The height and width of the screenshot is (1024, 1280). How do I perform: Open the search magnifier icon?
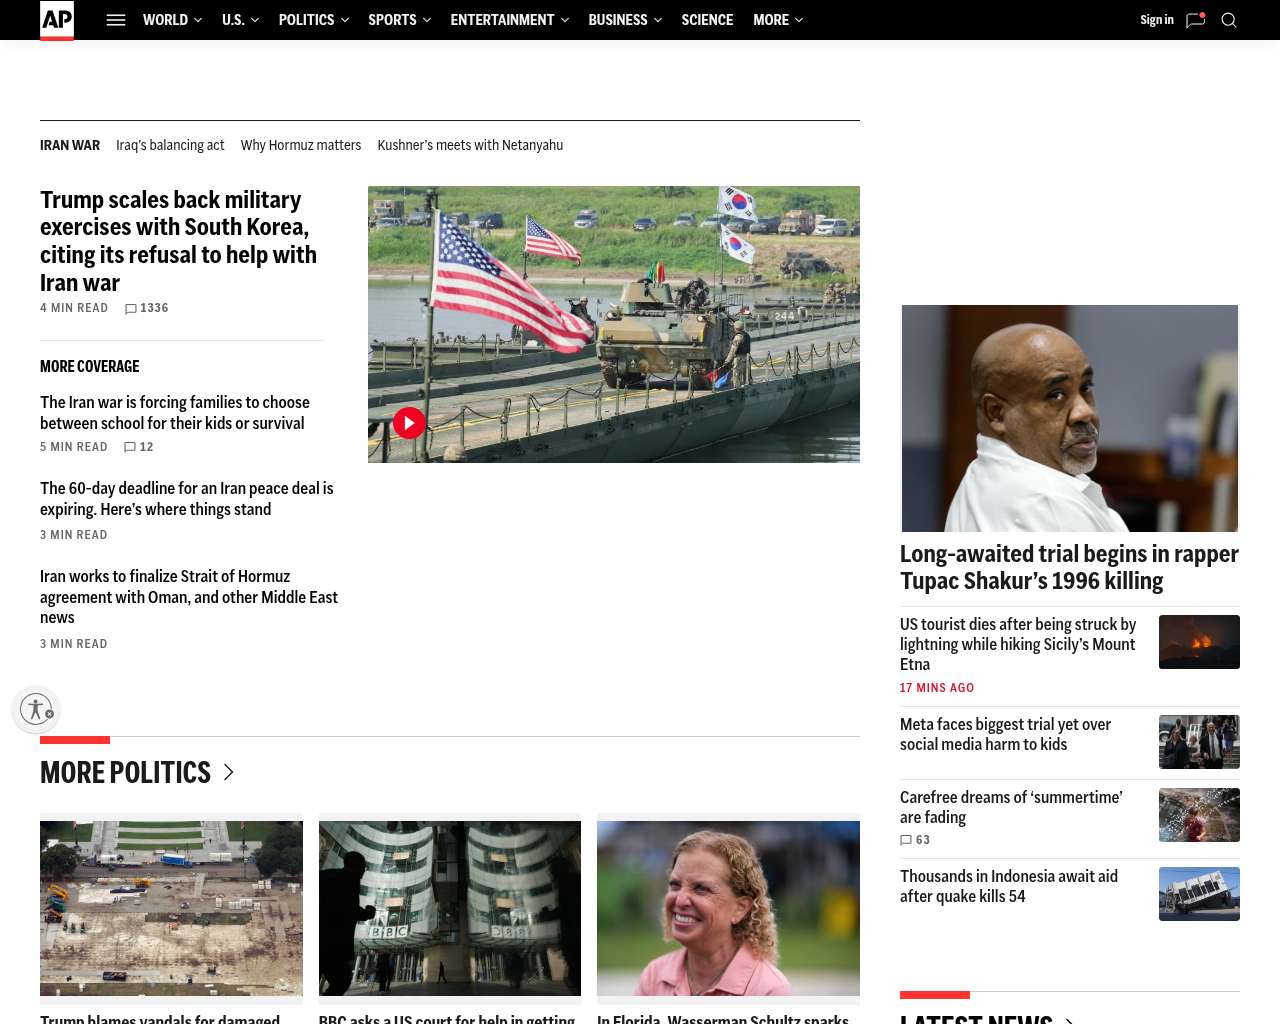pos(1229,20)
